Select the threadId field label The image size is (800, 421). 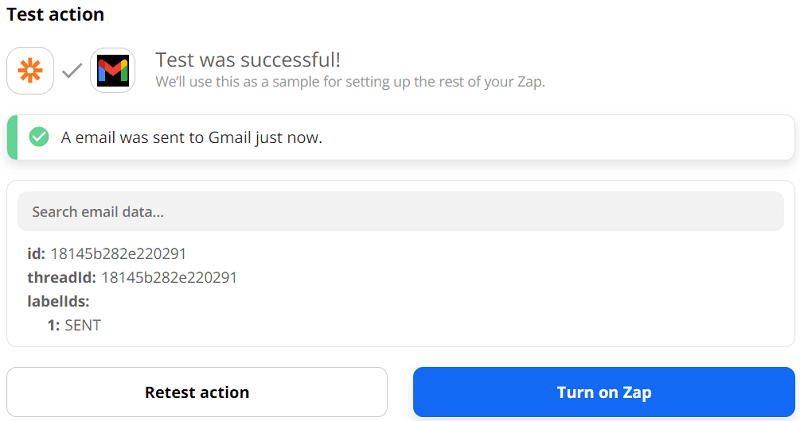tap(61, 277)
